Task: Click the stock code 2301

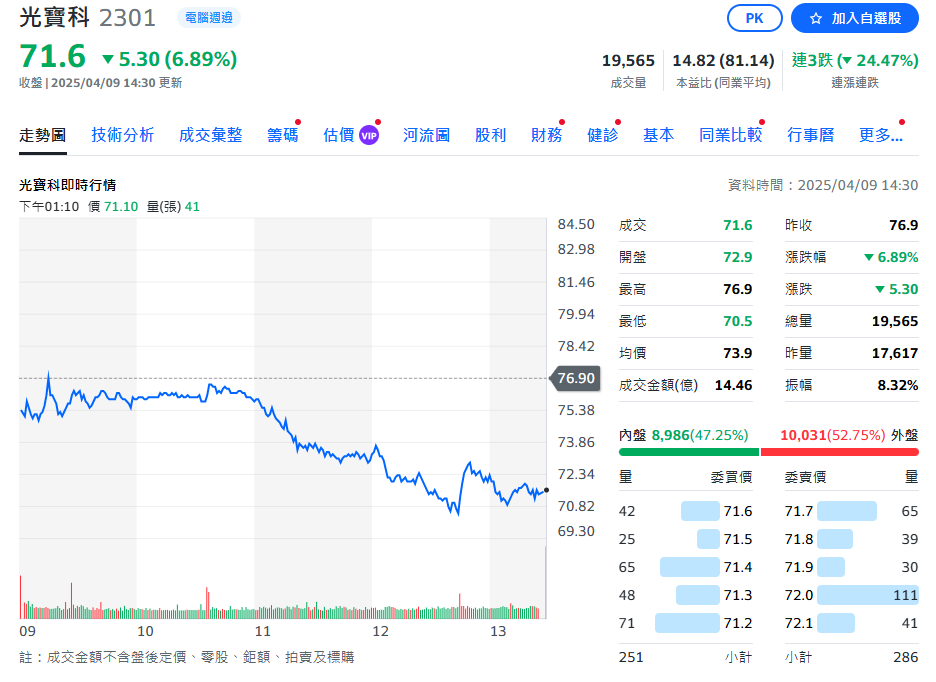Action: tap(127, 18)
